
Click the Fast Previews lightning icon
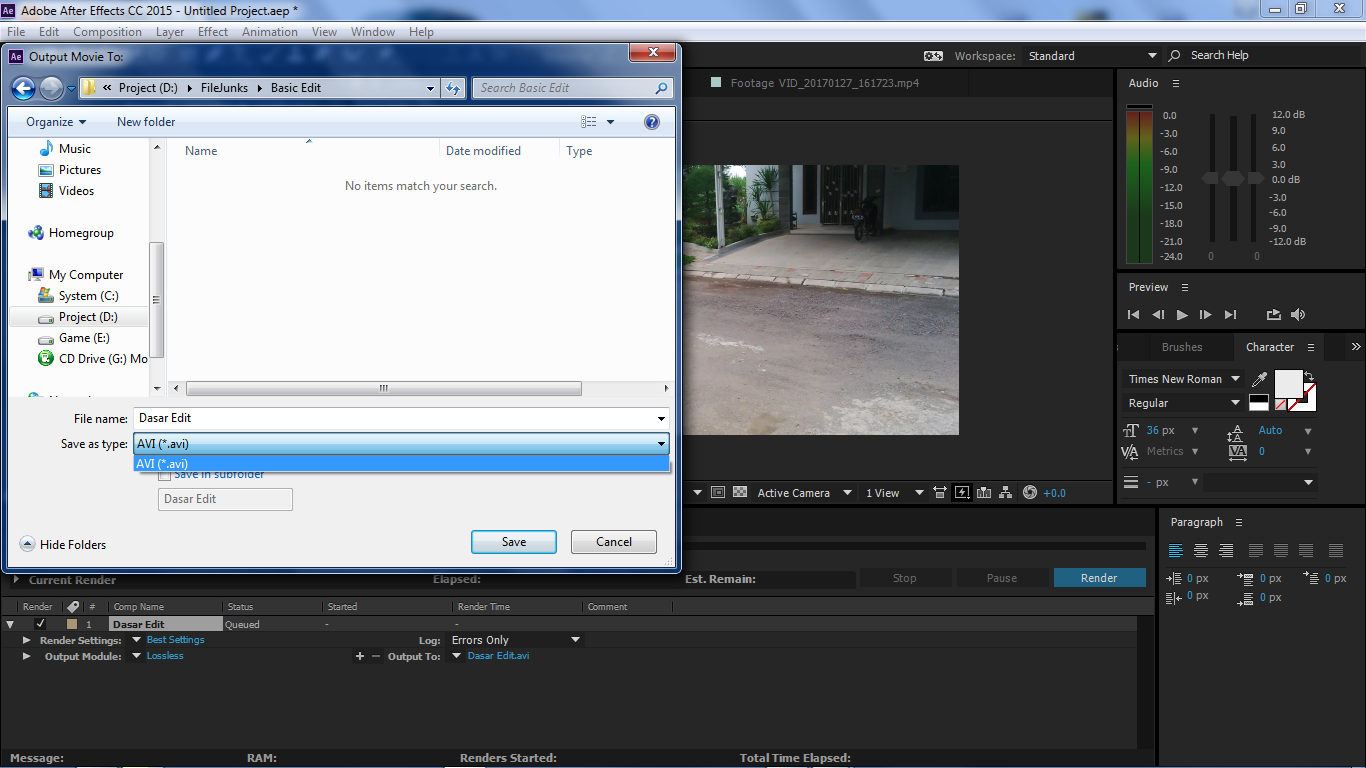[x=961, y=492]
